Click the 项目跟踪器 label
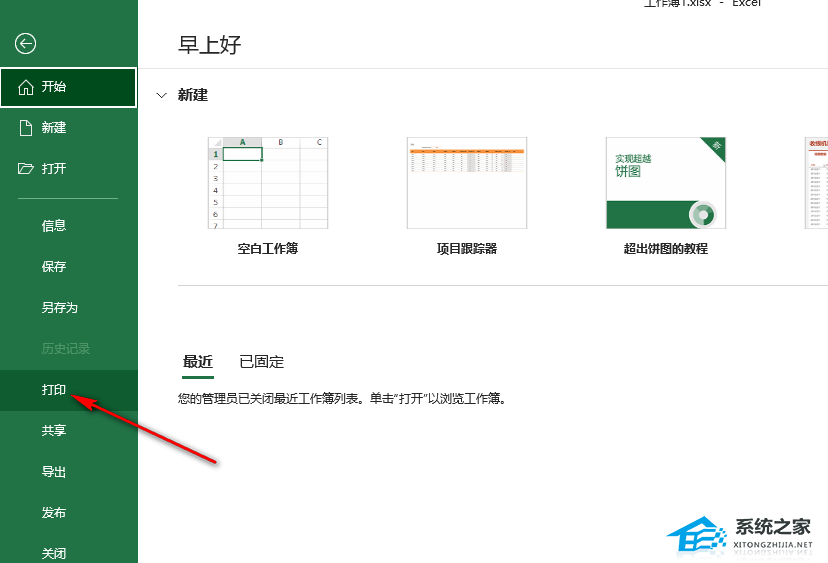 tap(467, 249)
